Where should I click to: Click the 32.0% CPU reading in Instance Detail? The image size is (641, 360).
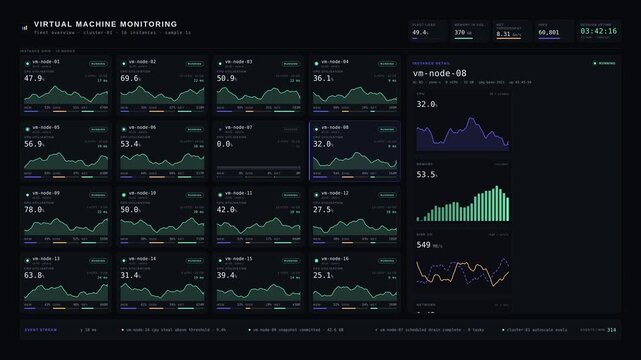pyautogui.click(x=427, y=104)
